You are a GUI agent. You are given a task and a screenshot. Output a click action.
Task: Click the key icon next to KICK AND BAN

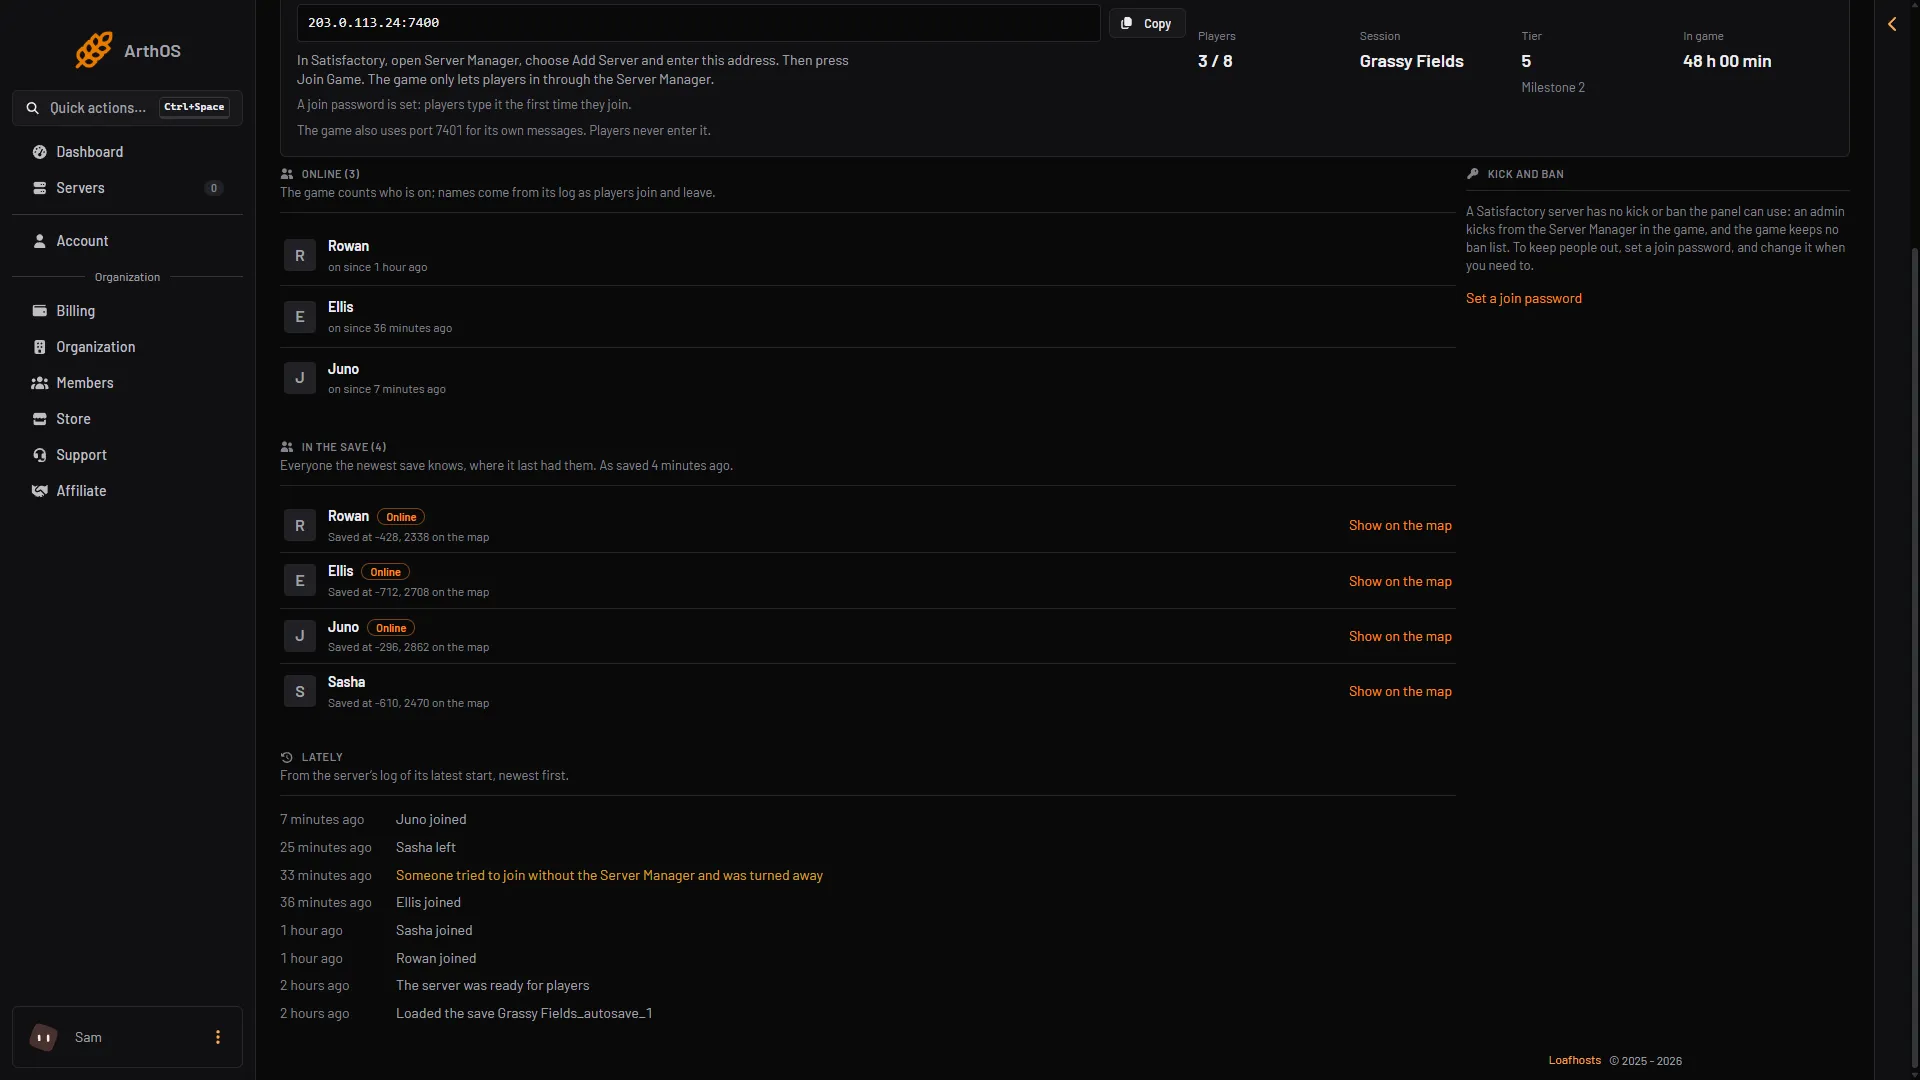click(x=1473, y=174)
